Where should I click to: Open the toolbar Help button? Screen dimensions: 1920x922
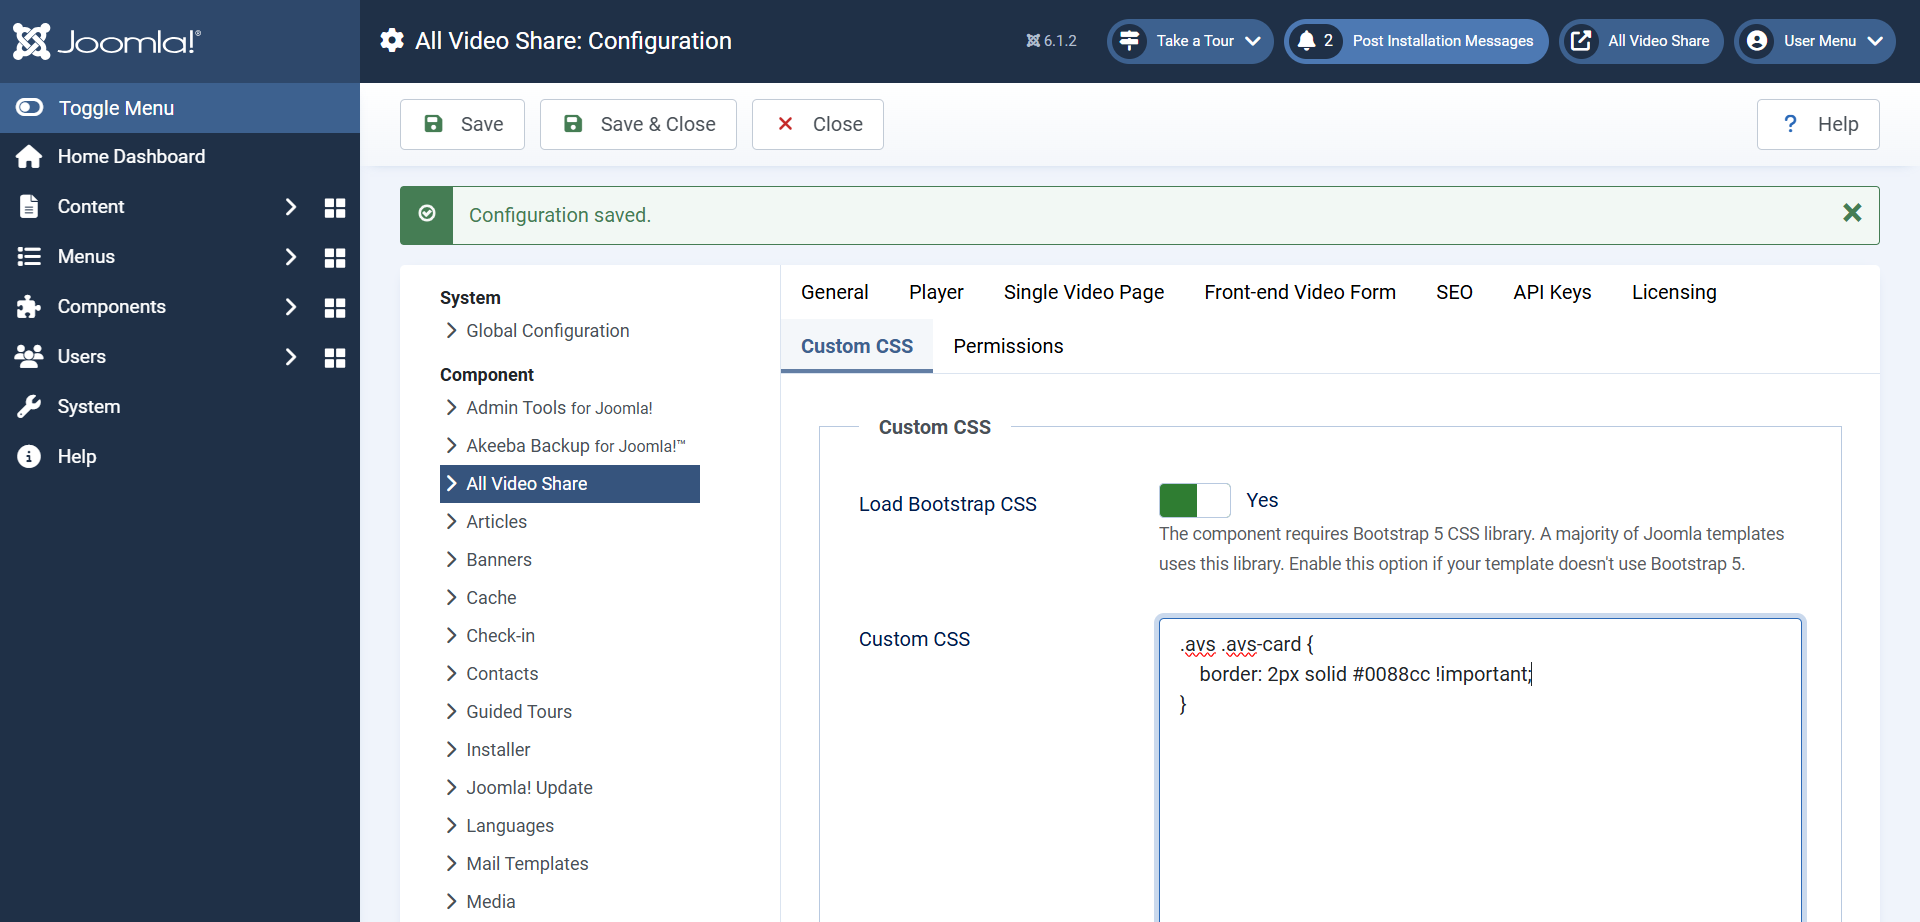[1818, 124]
